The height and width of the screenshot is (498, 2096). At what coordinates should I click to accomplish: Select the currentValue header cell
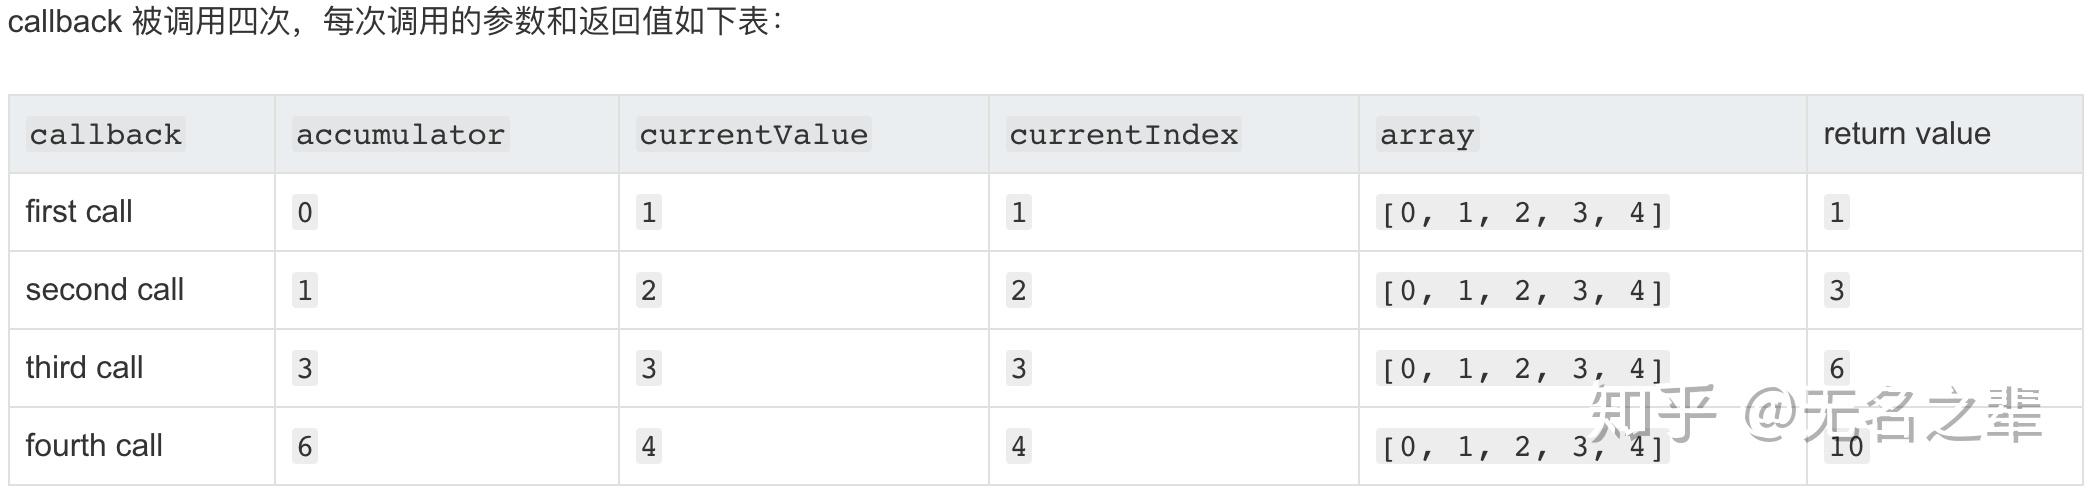pos(753,135)
